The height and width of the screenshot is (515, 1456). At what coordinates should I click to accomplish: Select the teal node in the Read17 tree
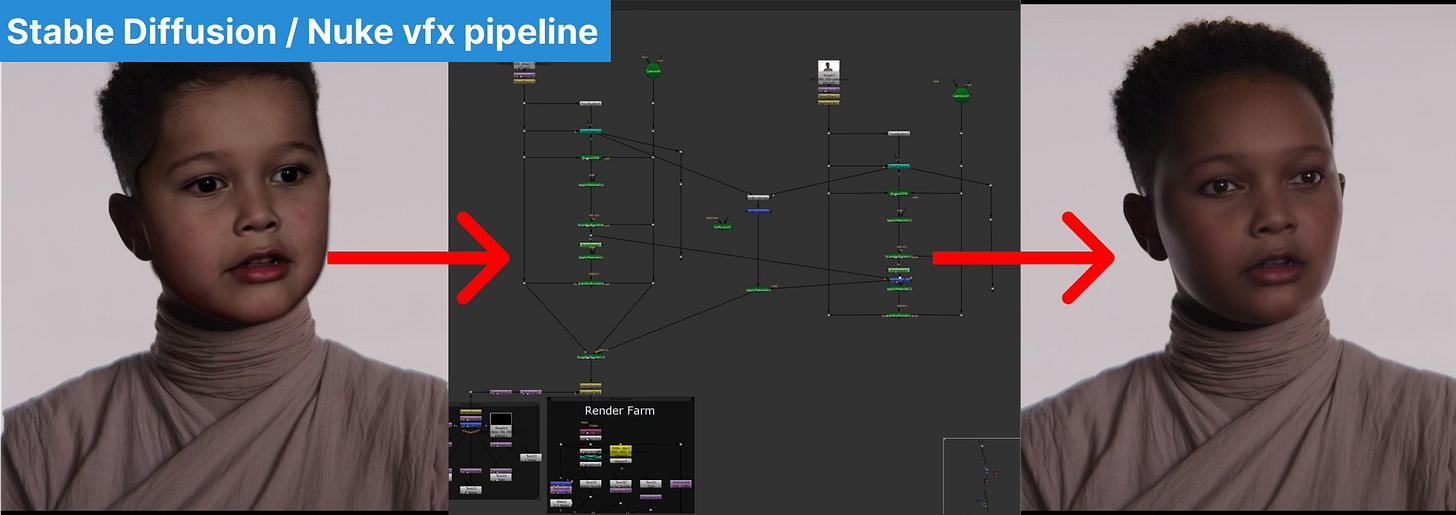[898, 165]
